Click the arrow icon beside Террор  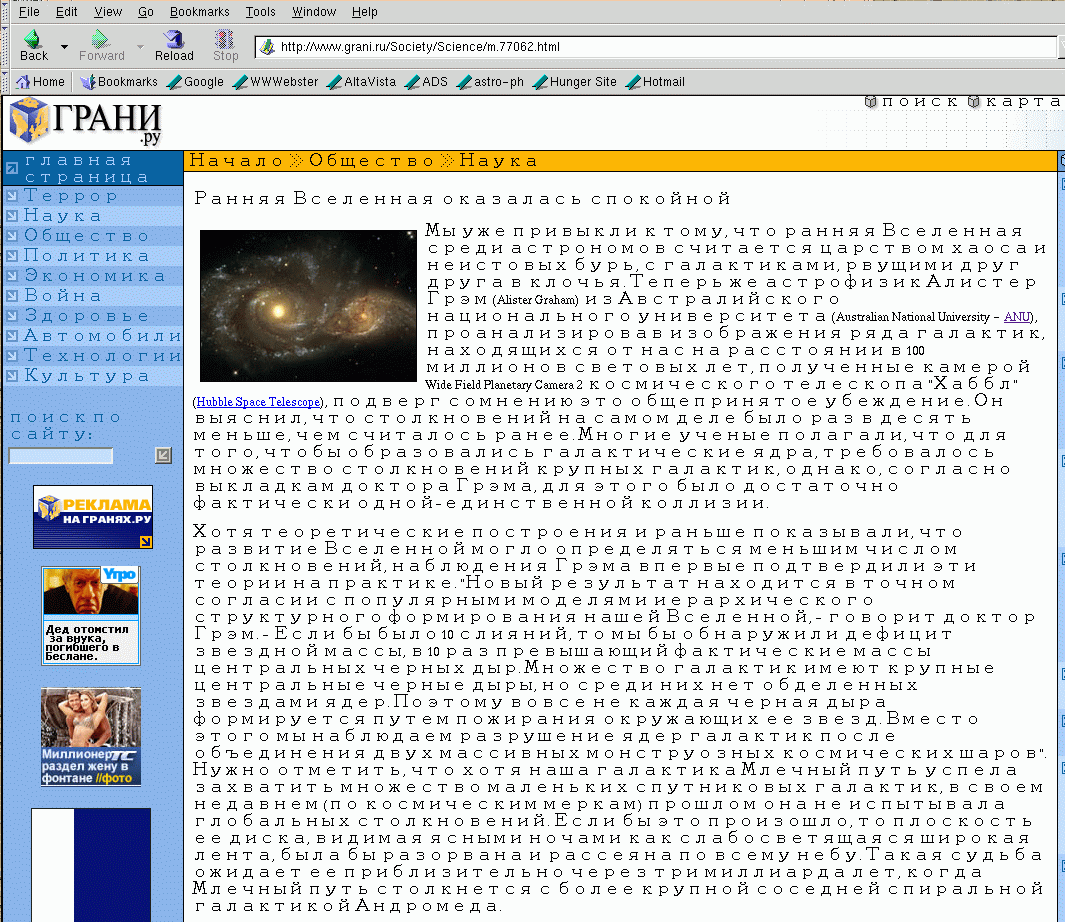12,196
